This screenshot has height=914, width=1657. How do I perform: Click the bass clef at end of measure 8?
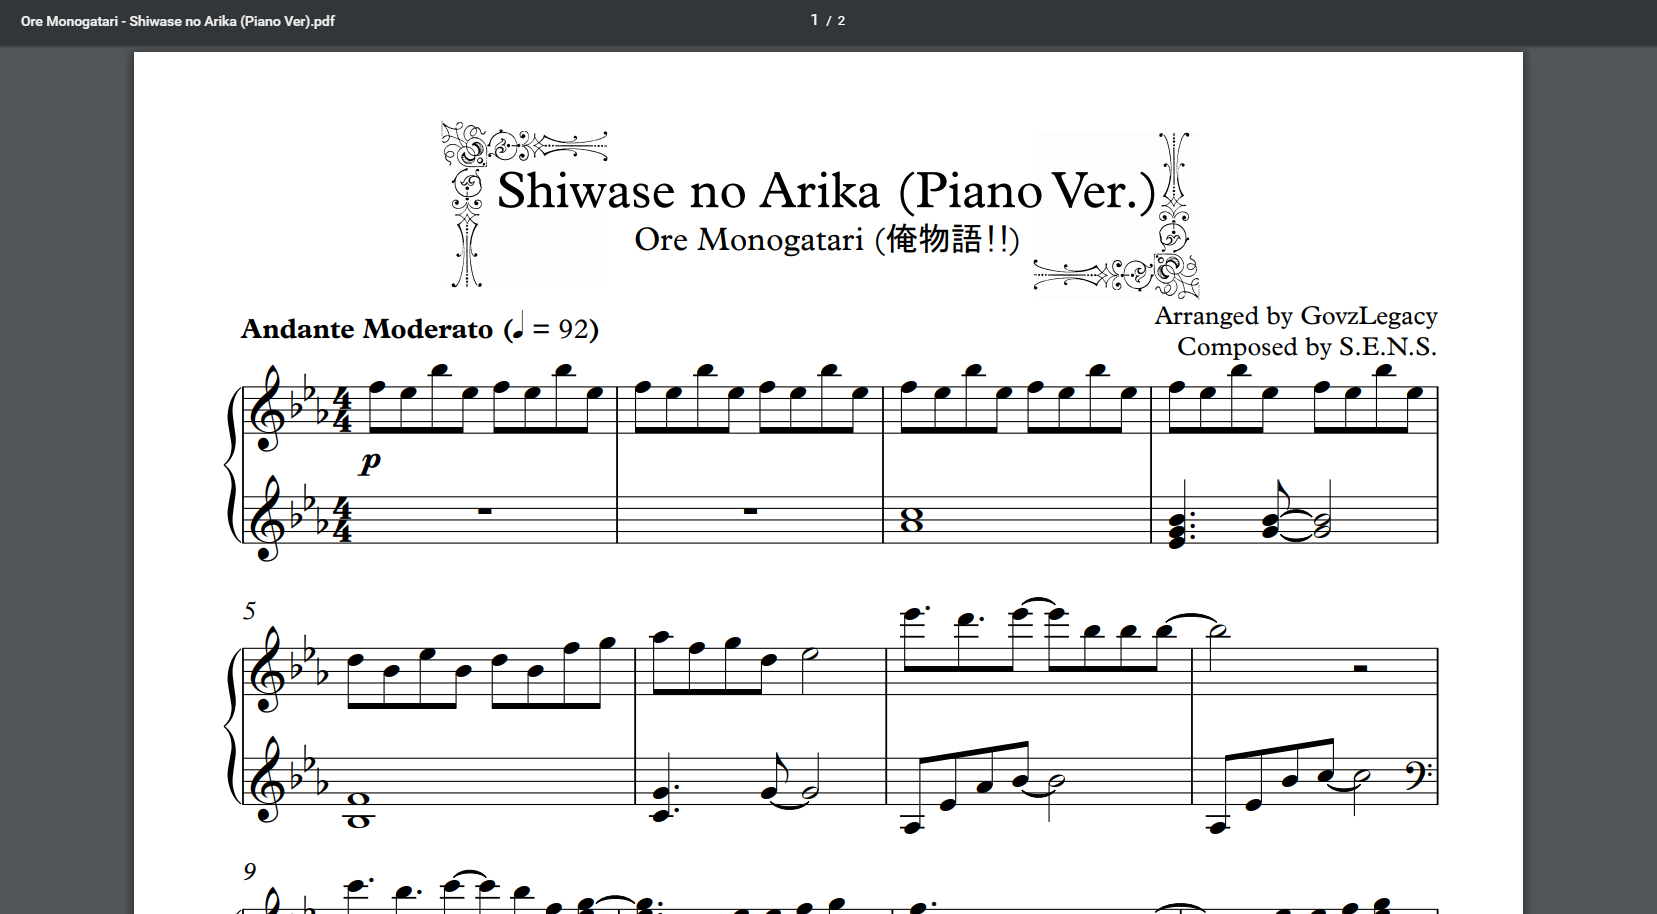(1419, 775)
